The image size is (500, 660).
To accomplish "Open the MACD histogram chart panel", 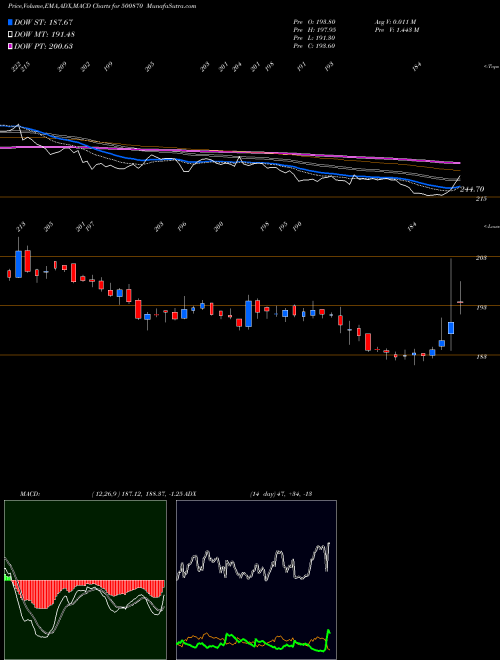I will pyautogui.click(x=85, y=580).
